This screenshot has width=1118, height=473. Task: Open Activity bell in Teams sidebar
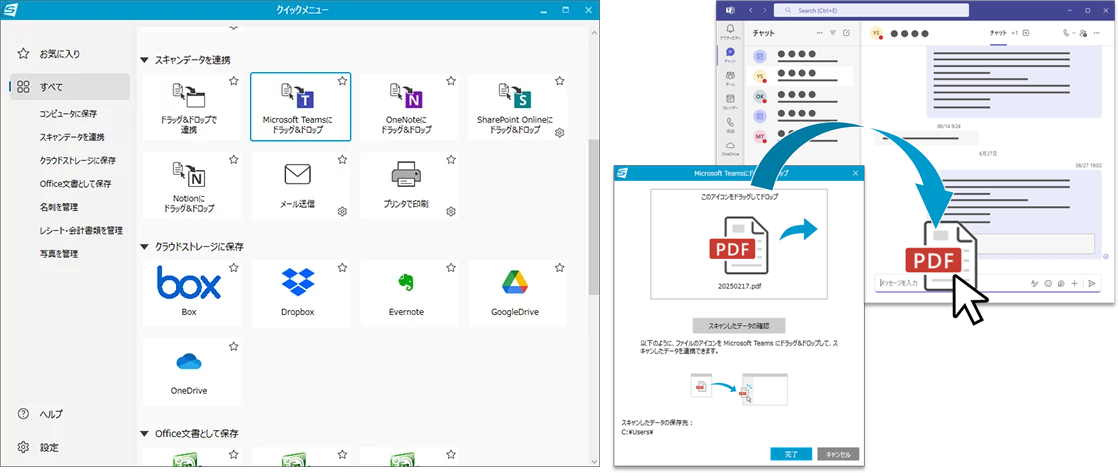[x=730, y=29]
